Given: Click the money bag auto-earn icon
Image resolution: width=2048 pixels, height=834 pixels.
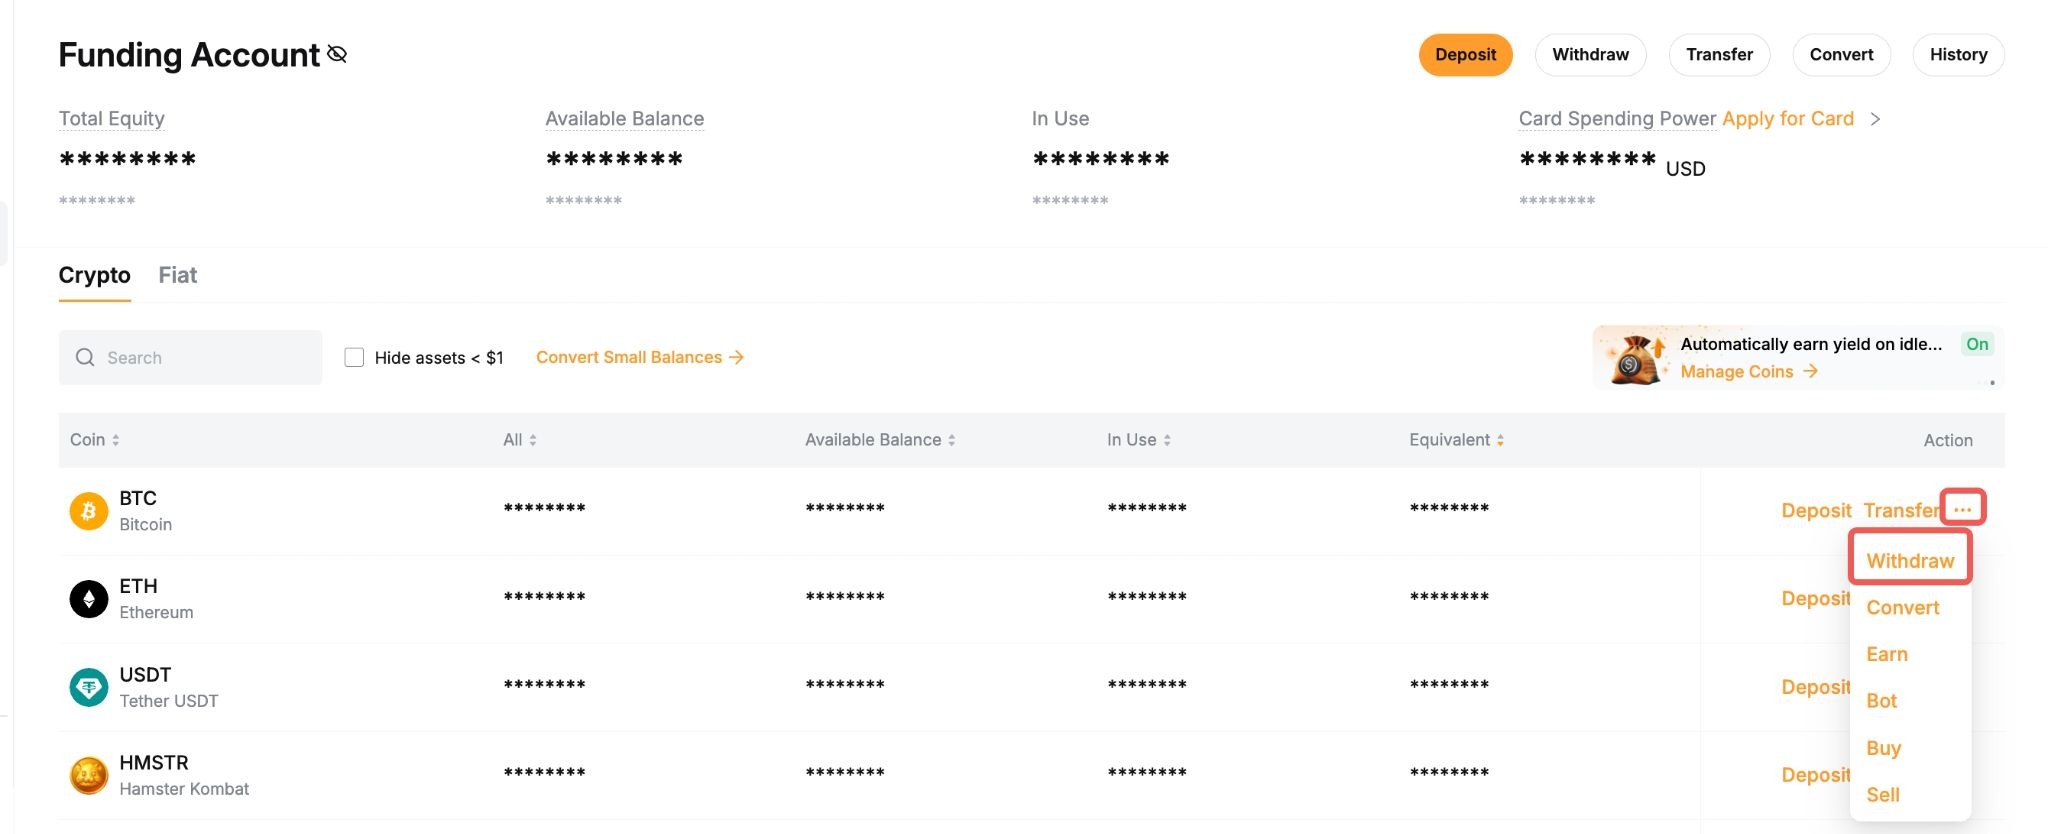Looking at the screenshot, I should (x=1634, y=359).
